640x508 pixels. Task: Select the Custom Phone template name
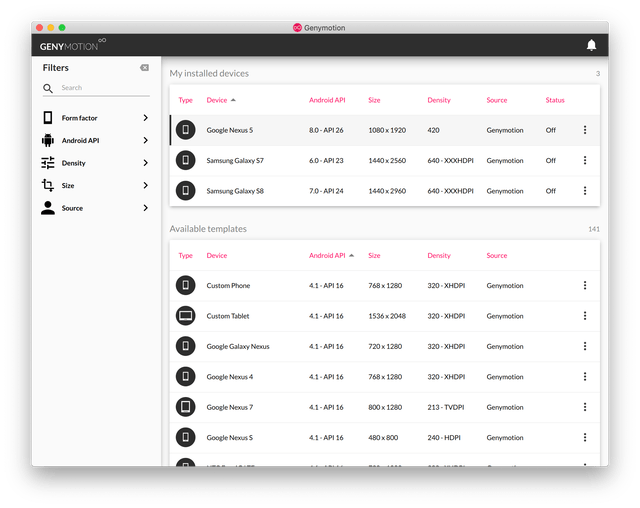point(228,286)
